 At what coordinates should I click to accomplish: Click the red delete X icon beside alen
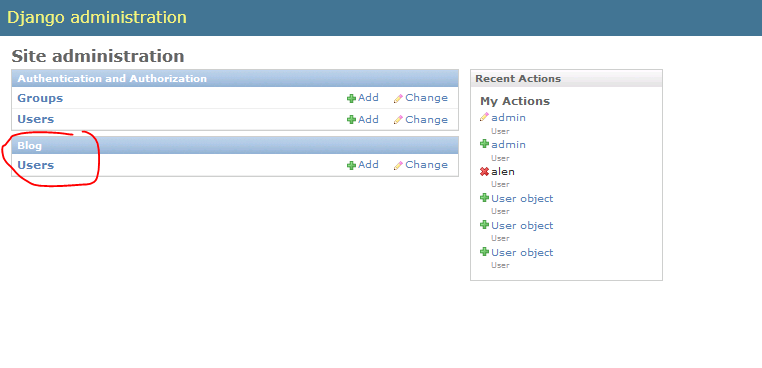(484, 172)
